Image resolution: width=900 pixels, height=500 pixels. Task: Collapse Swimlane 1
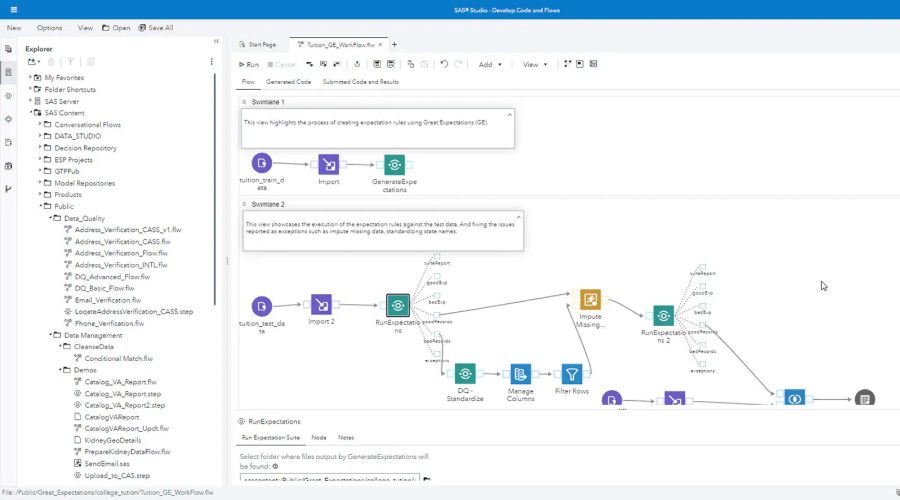[x=244, y=102]
